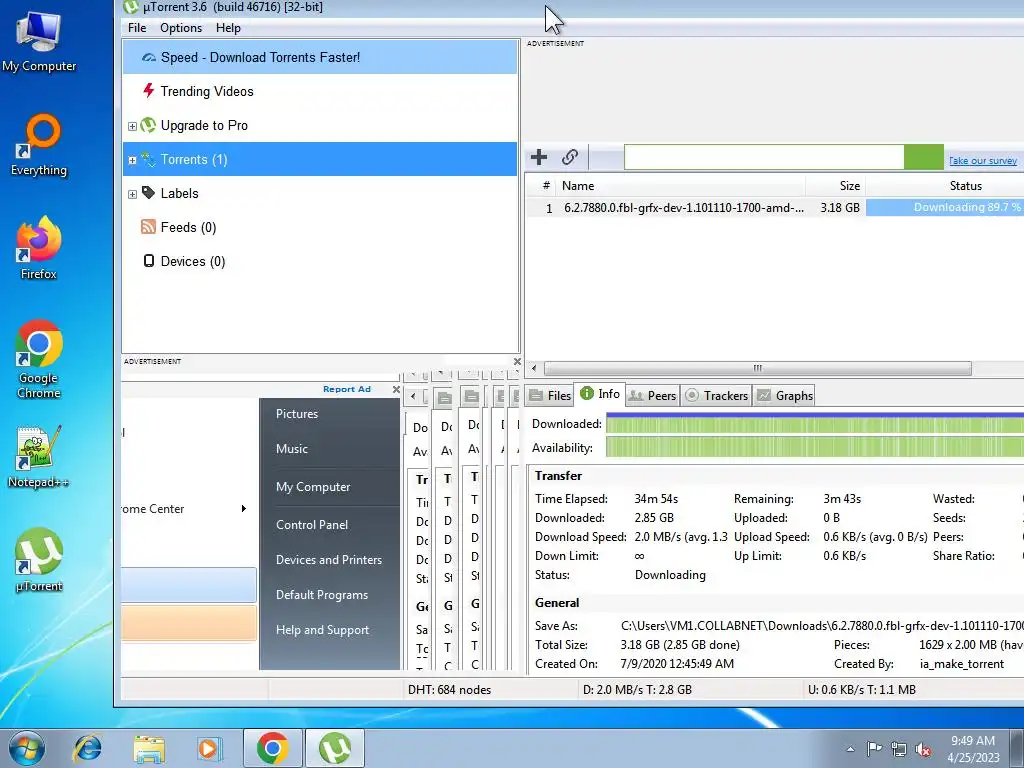Screen dimensions: 1024x768
Task: Open Music from the Start menu
Action: (291, 449)
